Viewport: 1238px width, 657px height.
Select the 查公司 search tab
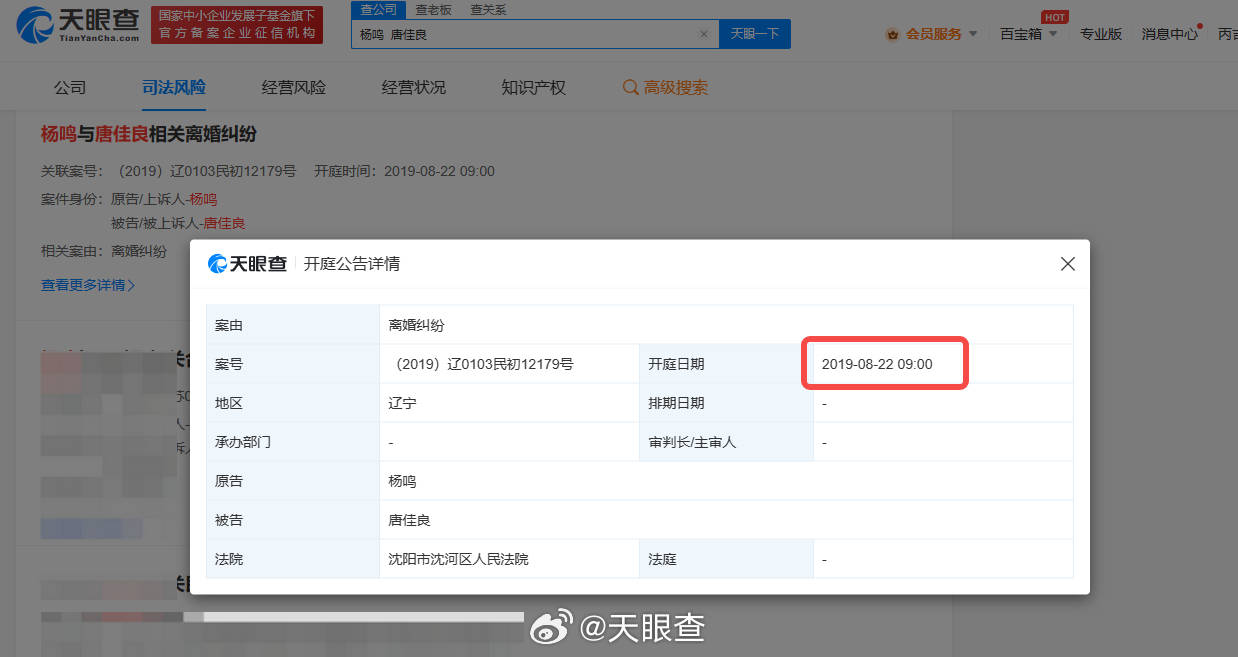tap(378, 9)
